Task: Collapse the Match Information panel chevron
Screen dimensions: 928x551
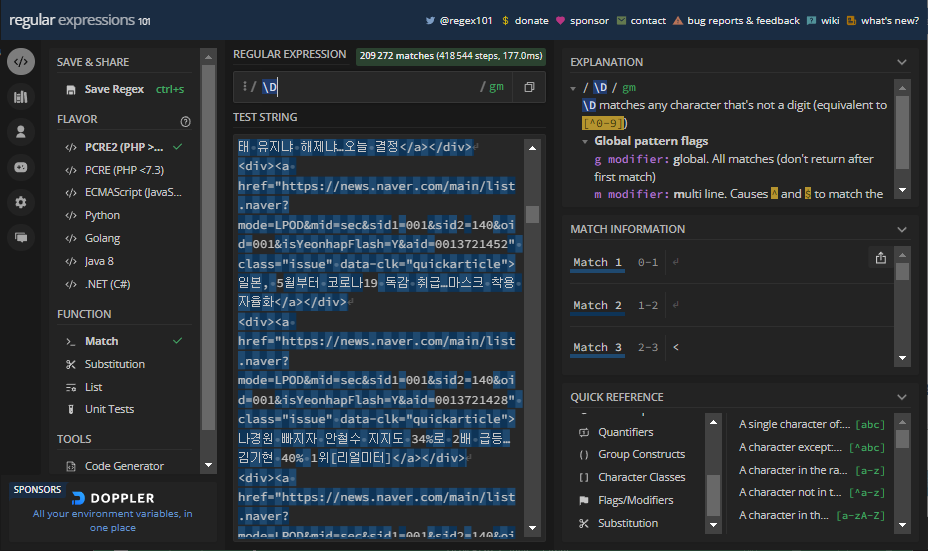Action: tap(901, 230)
